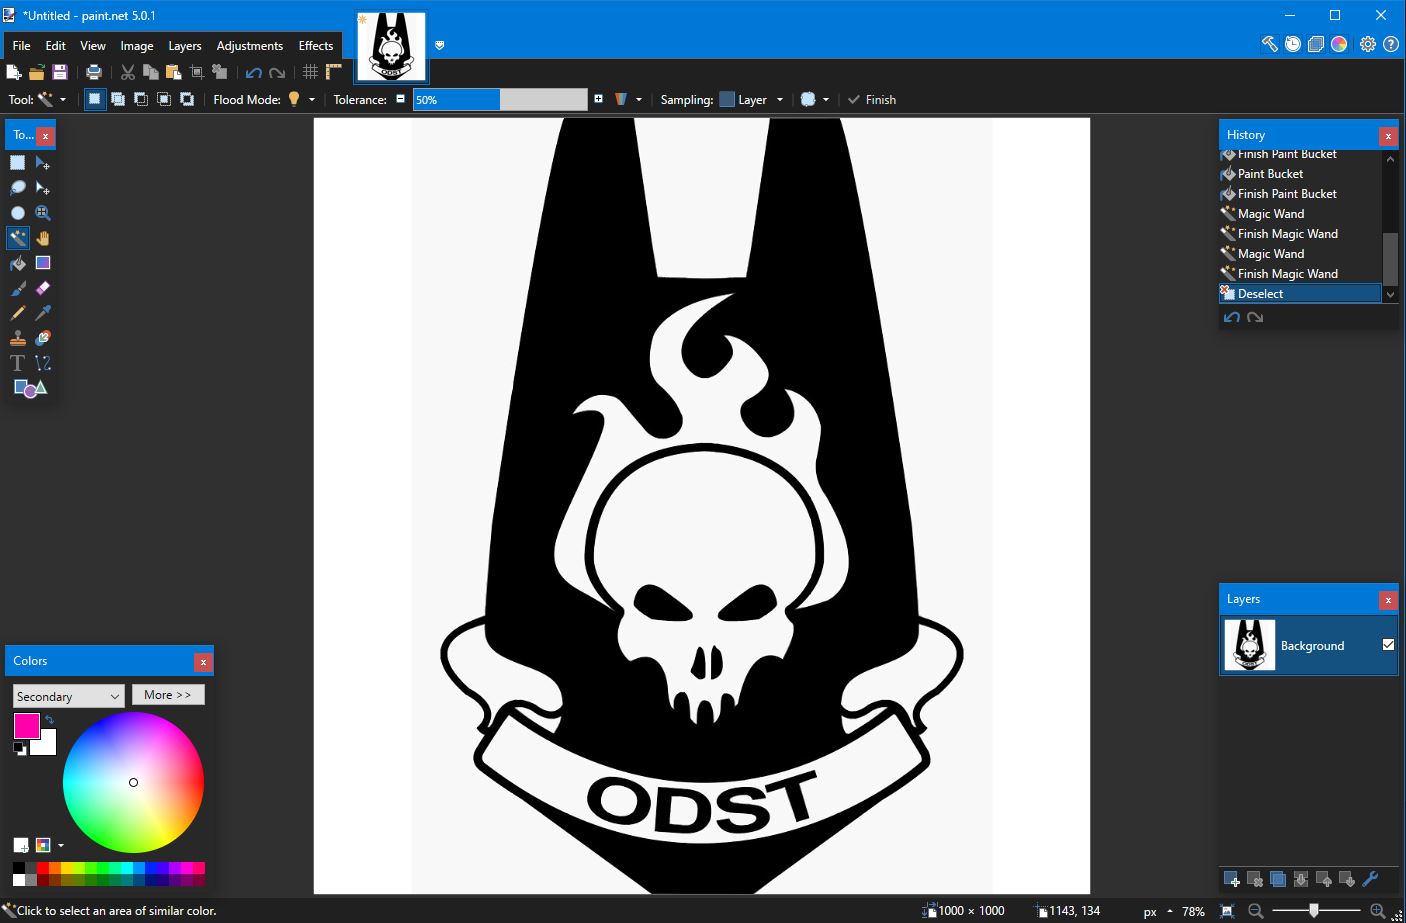Click the pink primary color swatch
The height and width of the screenshot is (923, 1406).
[x=27, y=726]
